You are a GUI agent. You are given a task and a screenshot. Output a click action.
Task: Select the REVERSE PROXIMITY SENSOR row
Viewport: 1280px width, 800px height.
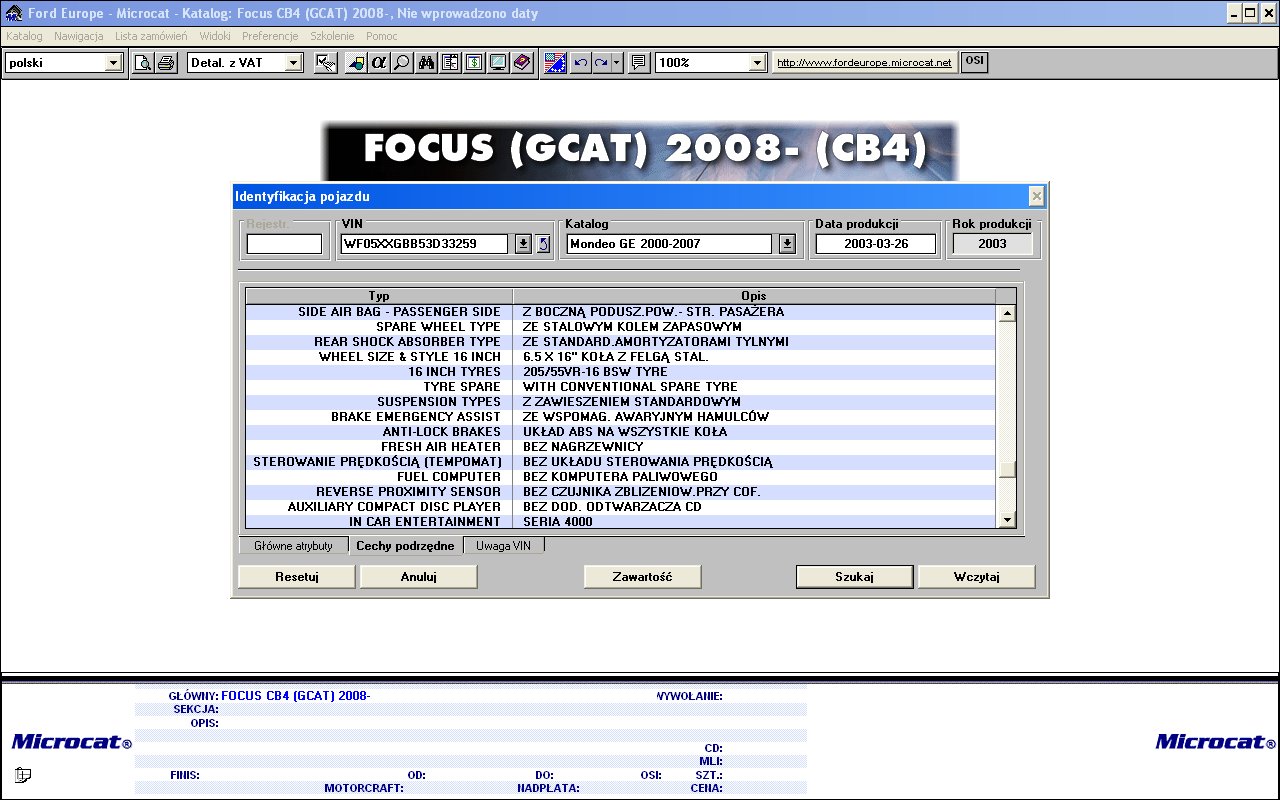(x=621, y=492)
